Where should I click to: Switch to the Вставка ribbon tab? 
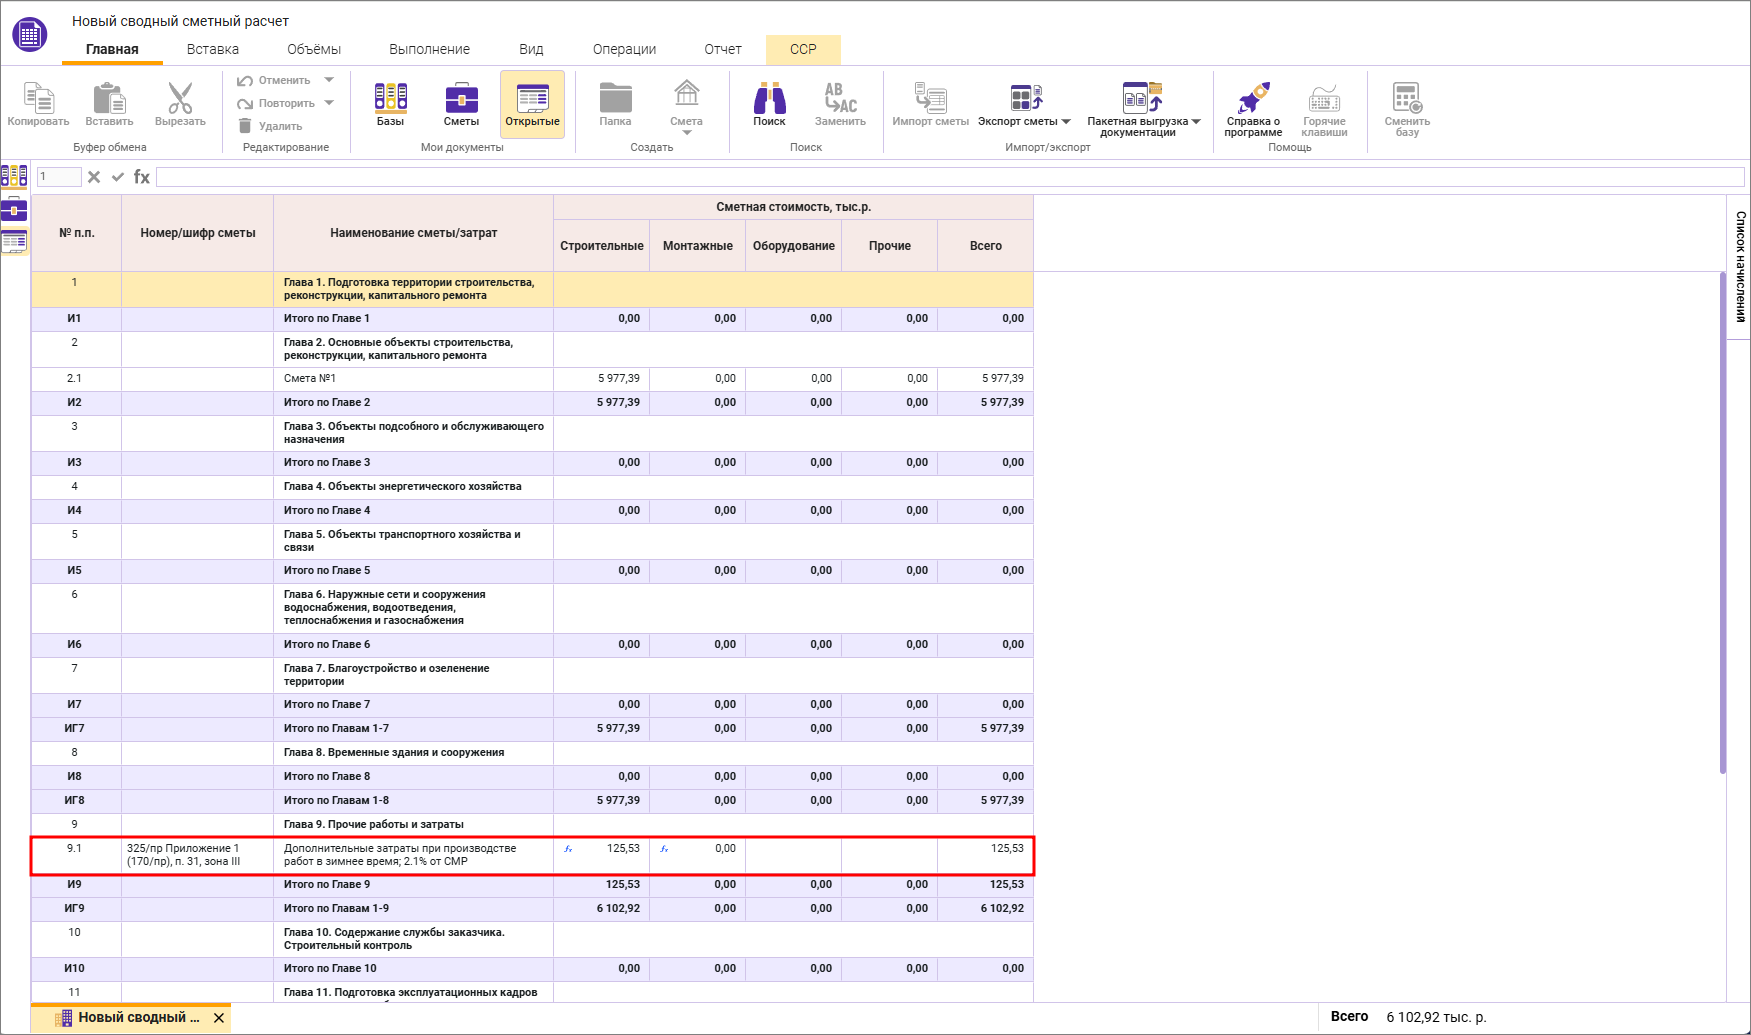(x=212, y=49)
